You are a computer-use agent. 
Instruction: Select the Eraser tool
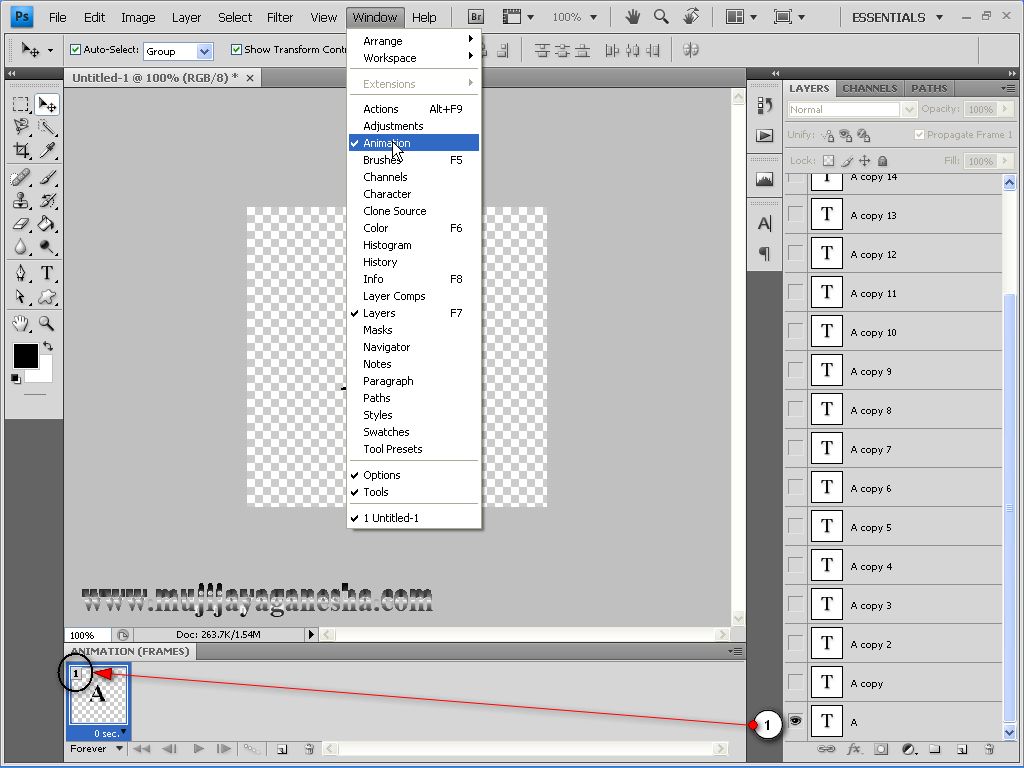click(21, 224)
